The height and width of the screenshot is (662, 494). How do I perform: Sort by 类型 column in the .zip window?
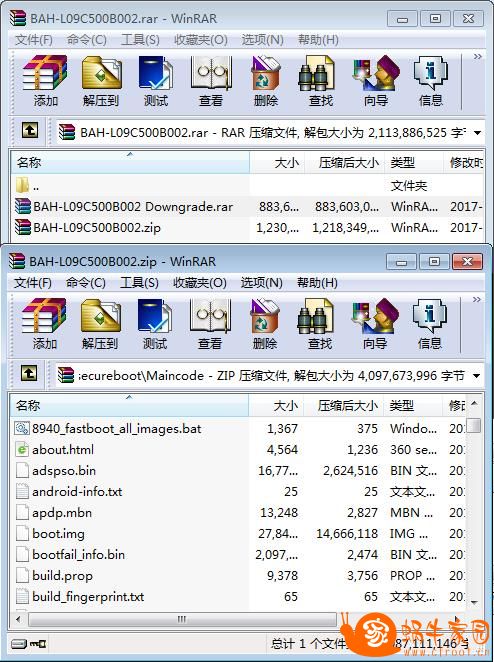point(413,406)
